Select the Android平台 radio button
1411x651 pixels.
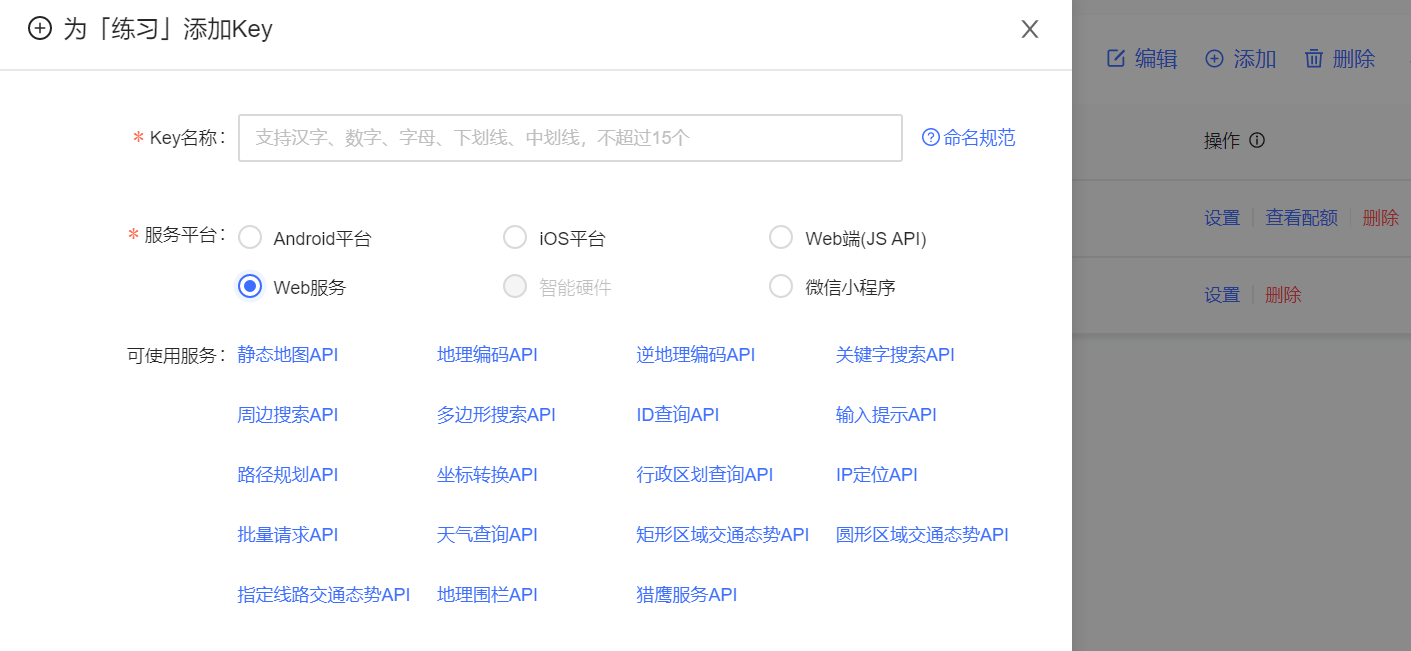(249, 237)
